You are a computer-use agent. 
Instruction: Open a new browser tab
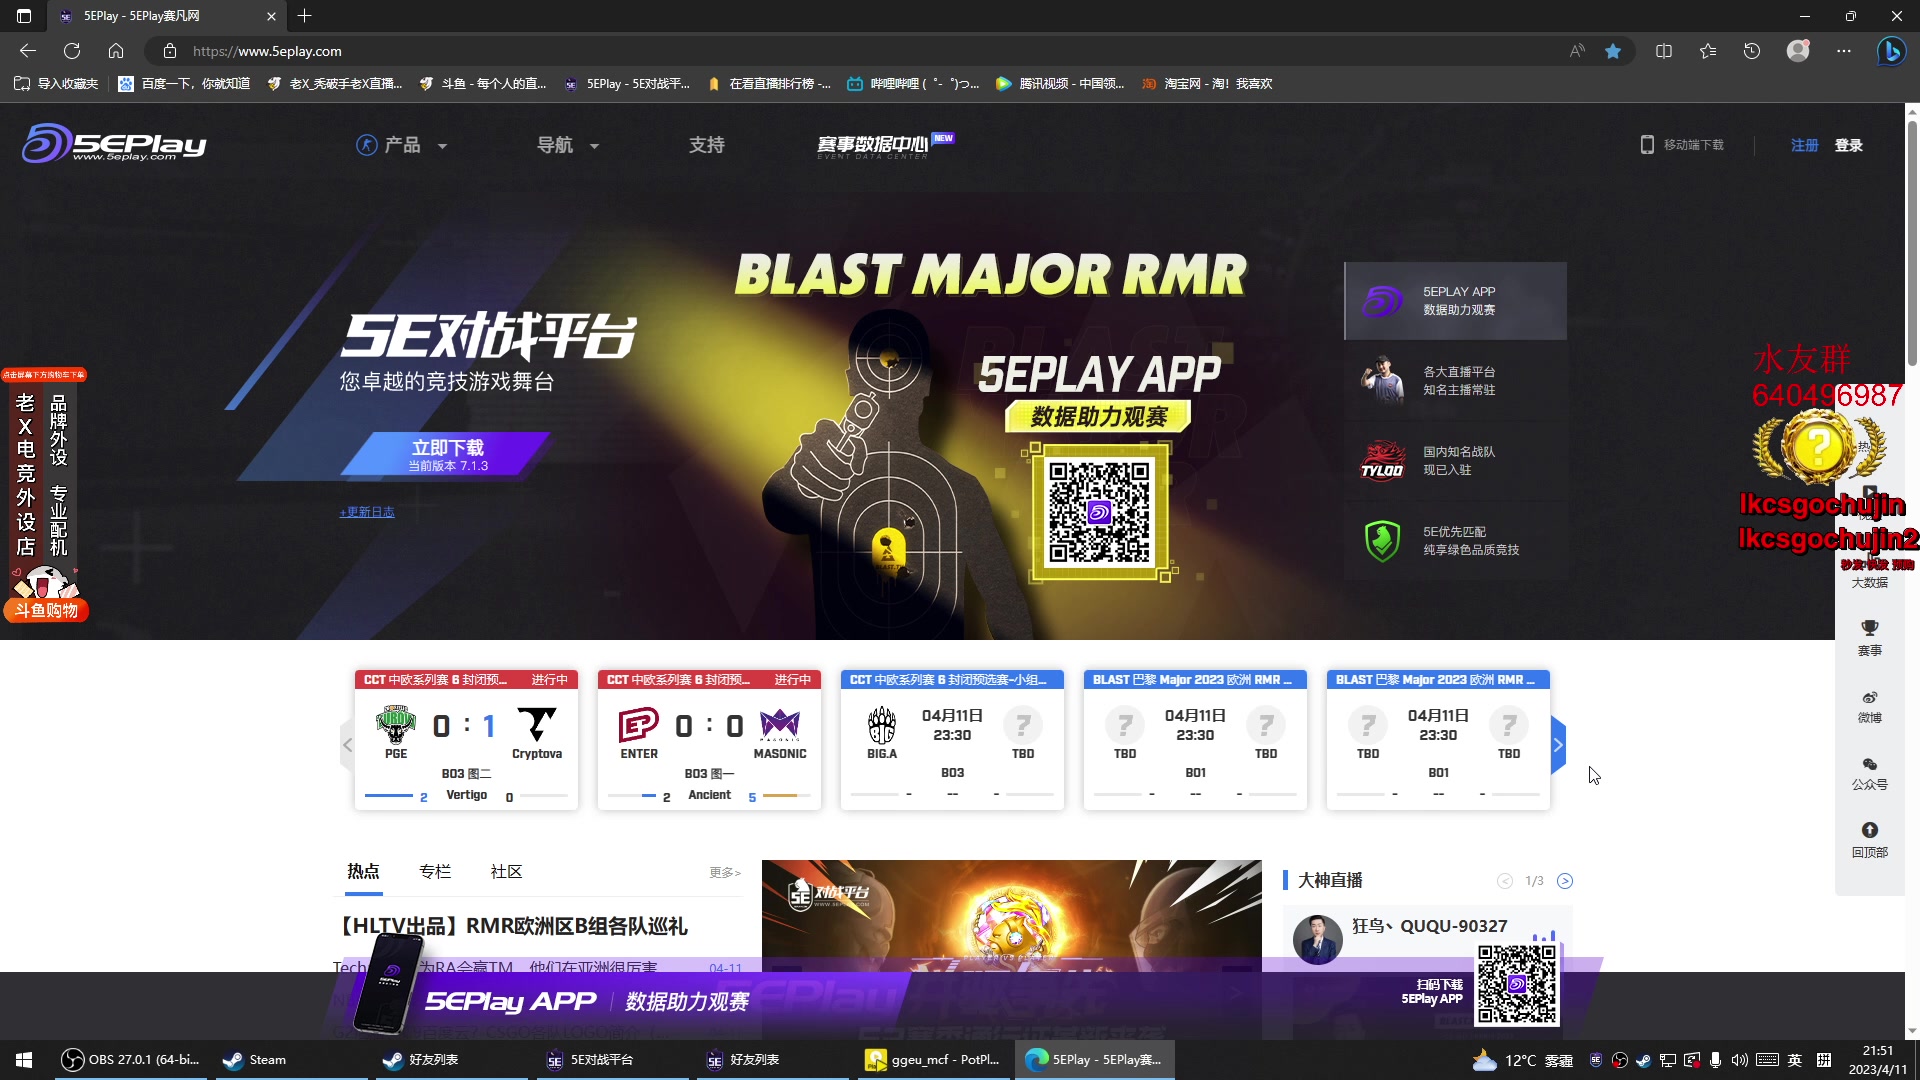(x=305, y=16)
